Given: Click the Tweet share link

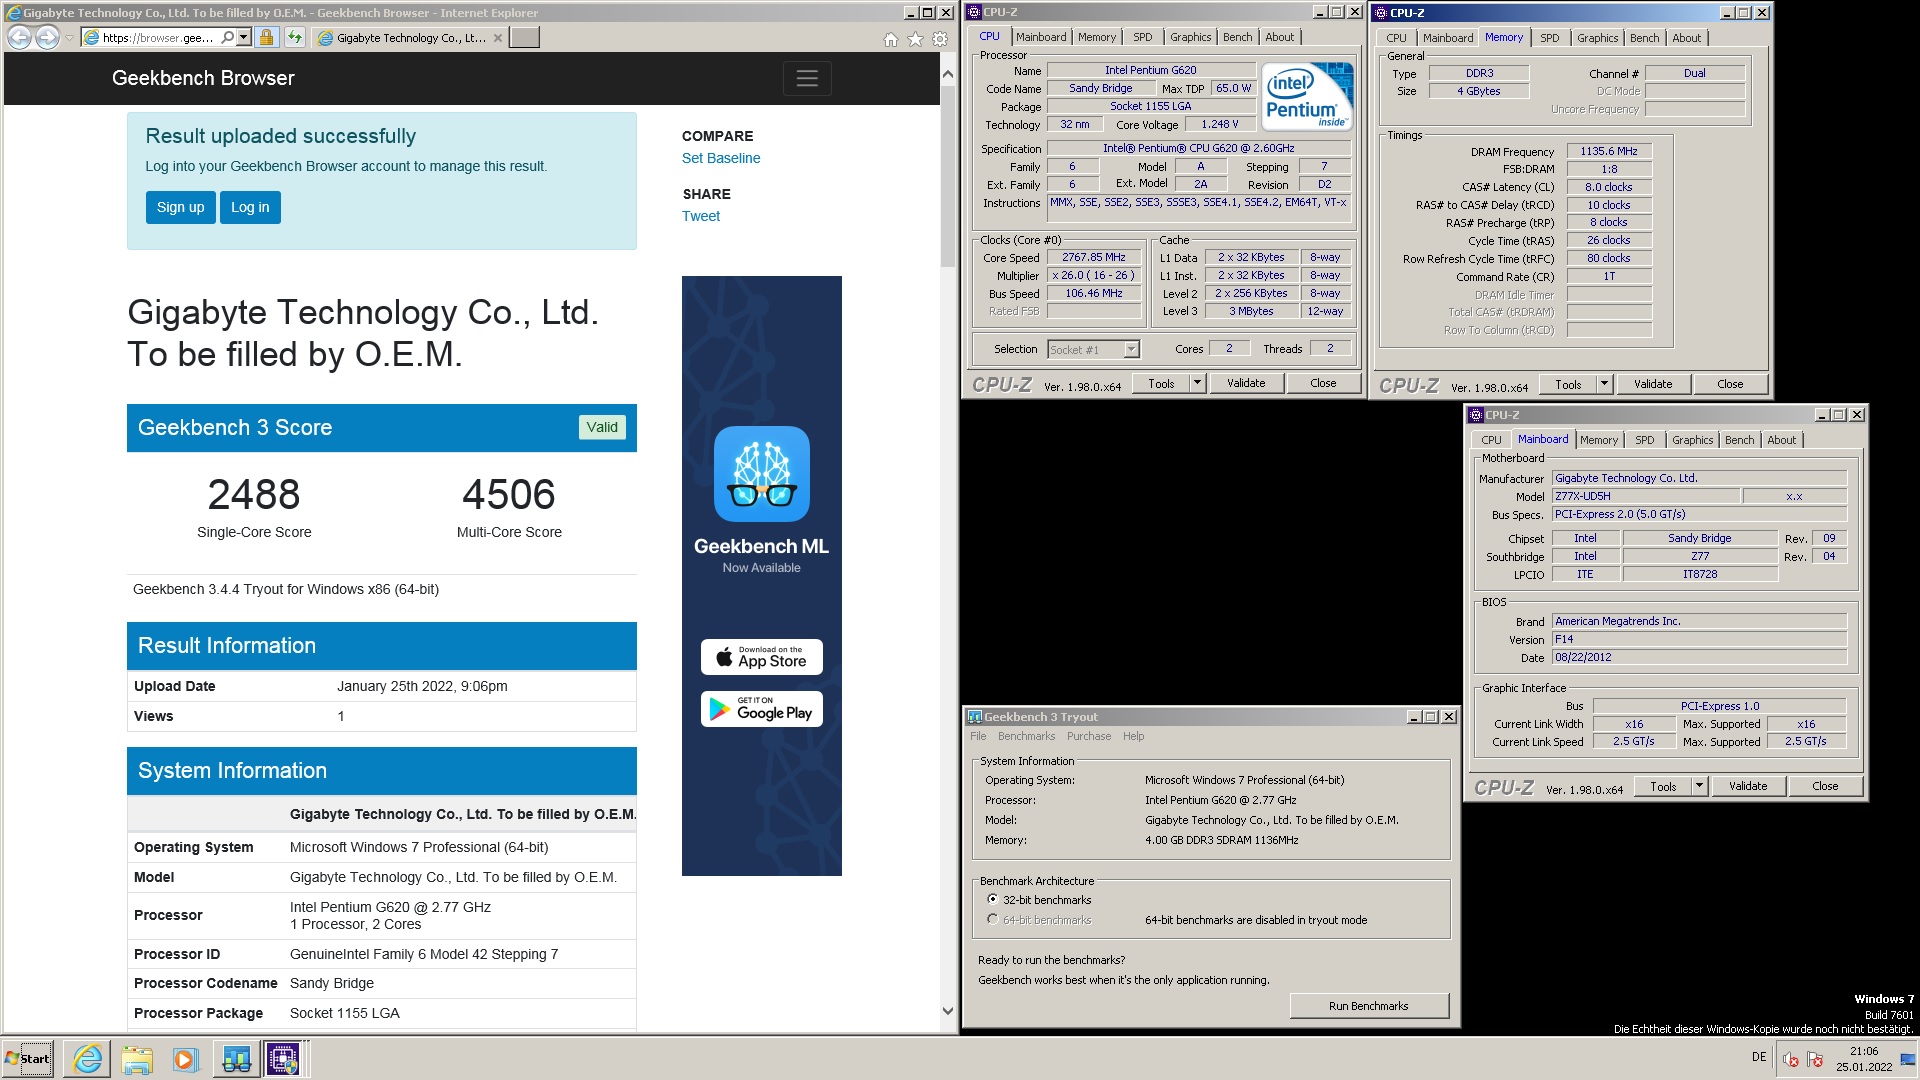Looking at the screenshot, I should click(x=701, y=216).
